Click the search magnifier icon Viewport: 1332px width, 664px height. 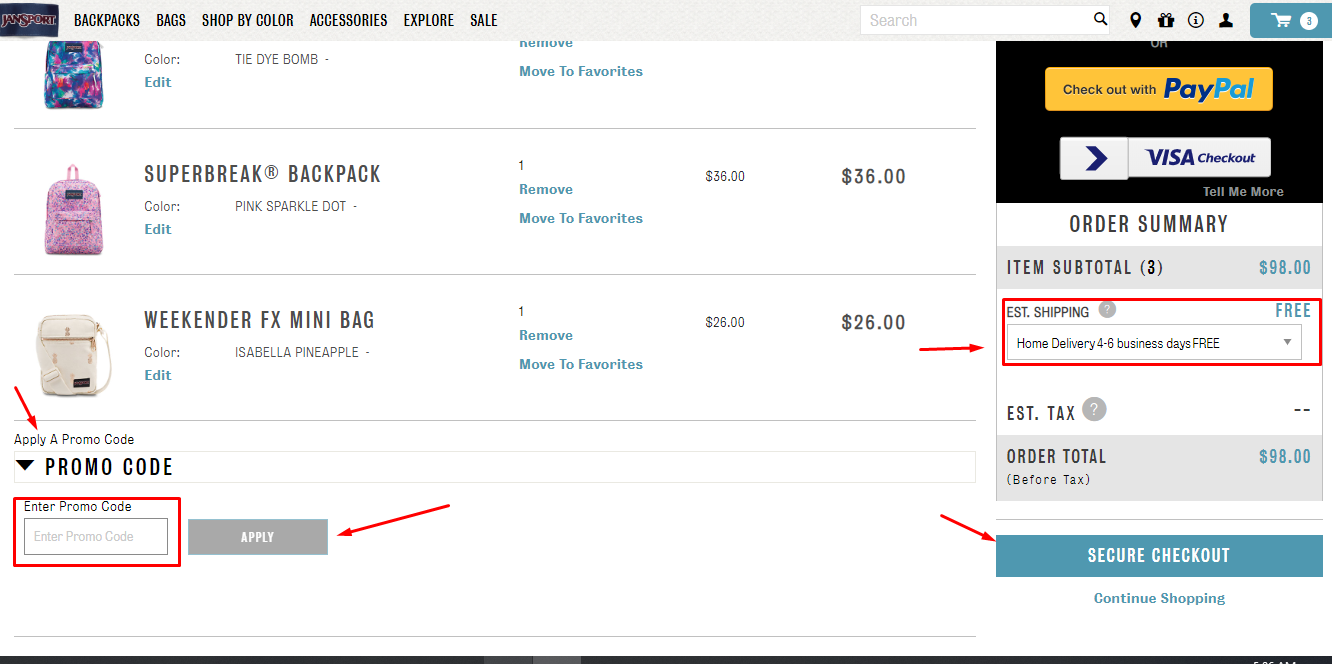pyautogui.click(x=1100, y=20)
